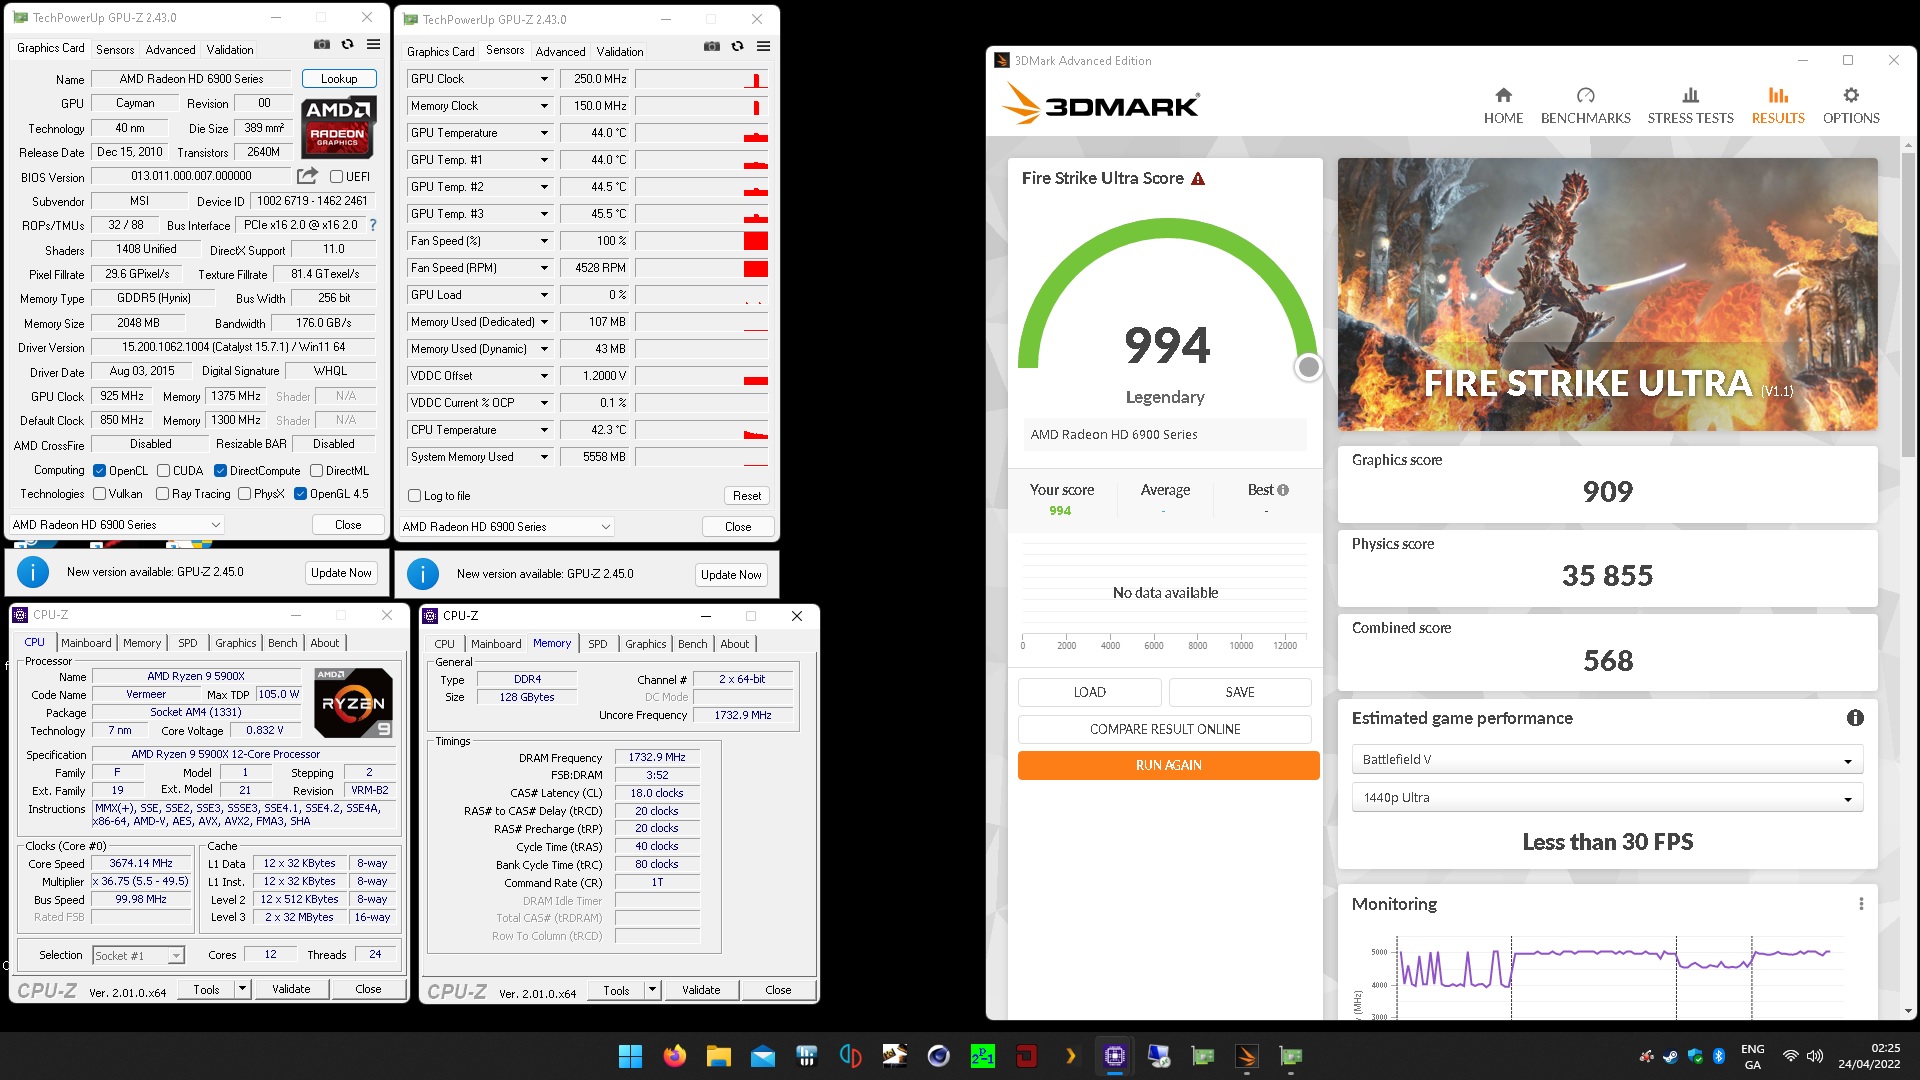Image resolution: width=1920 pixels, height=1080 pixels.
Task: Click Update Now under Graphics Card window
Action: [341, 573]
